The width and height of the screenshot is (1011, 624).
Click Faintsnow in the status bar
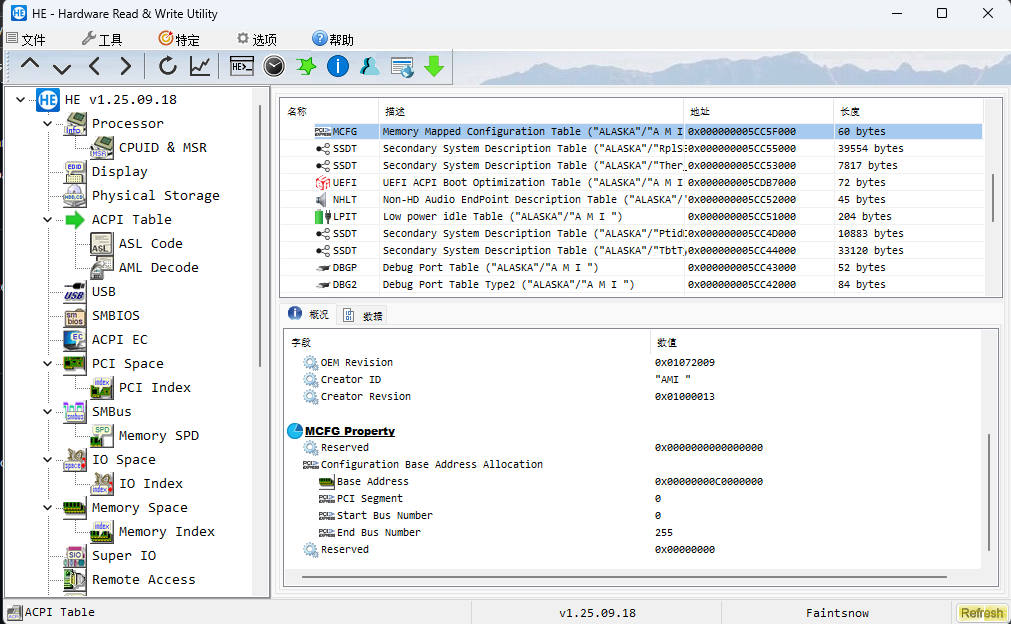(x=837, y=613)
